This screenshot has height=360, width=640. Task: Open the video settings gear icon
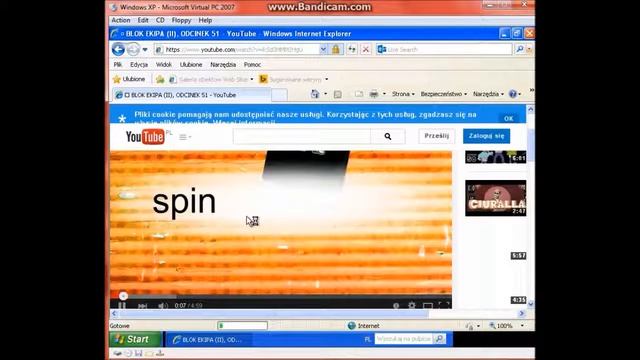pos(412,305)
